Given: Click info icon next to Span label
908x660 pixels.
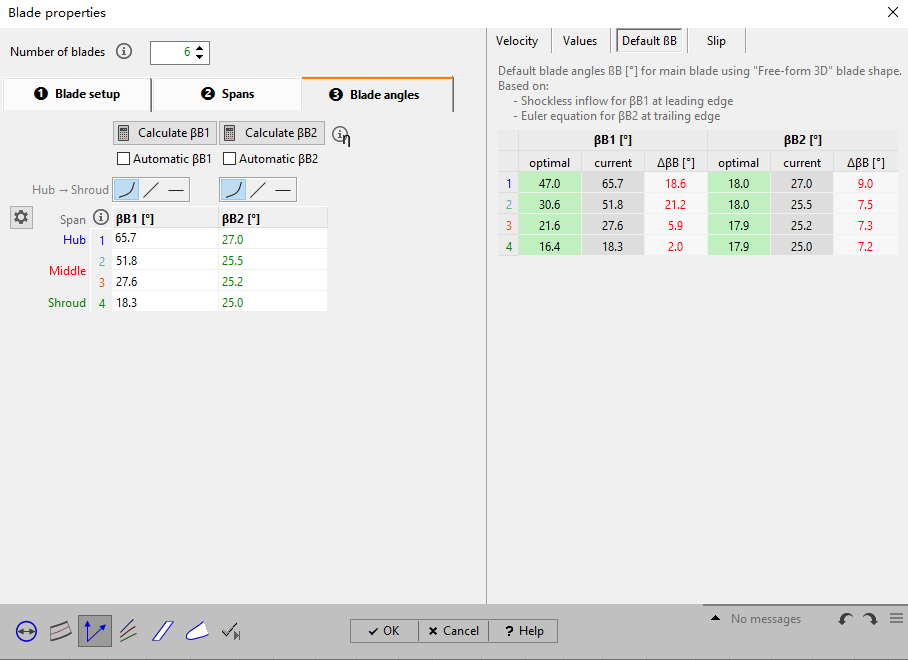Looking at the screenshot, I should tap(101, 217).
